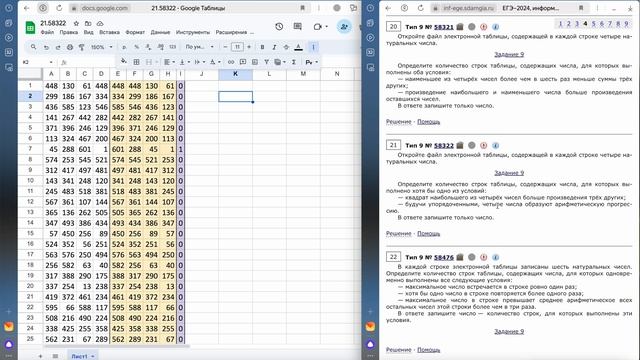Screen dimensions: 640x360
Task: Open the font family dropdown
Action: coord(200,47)
